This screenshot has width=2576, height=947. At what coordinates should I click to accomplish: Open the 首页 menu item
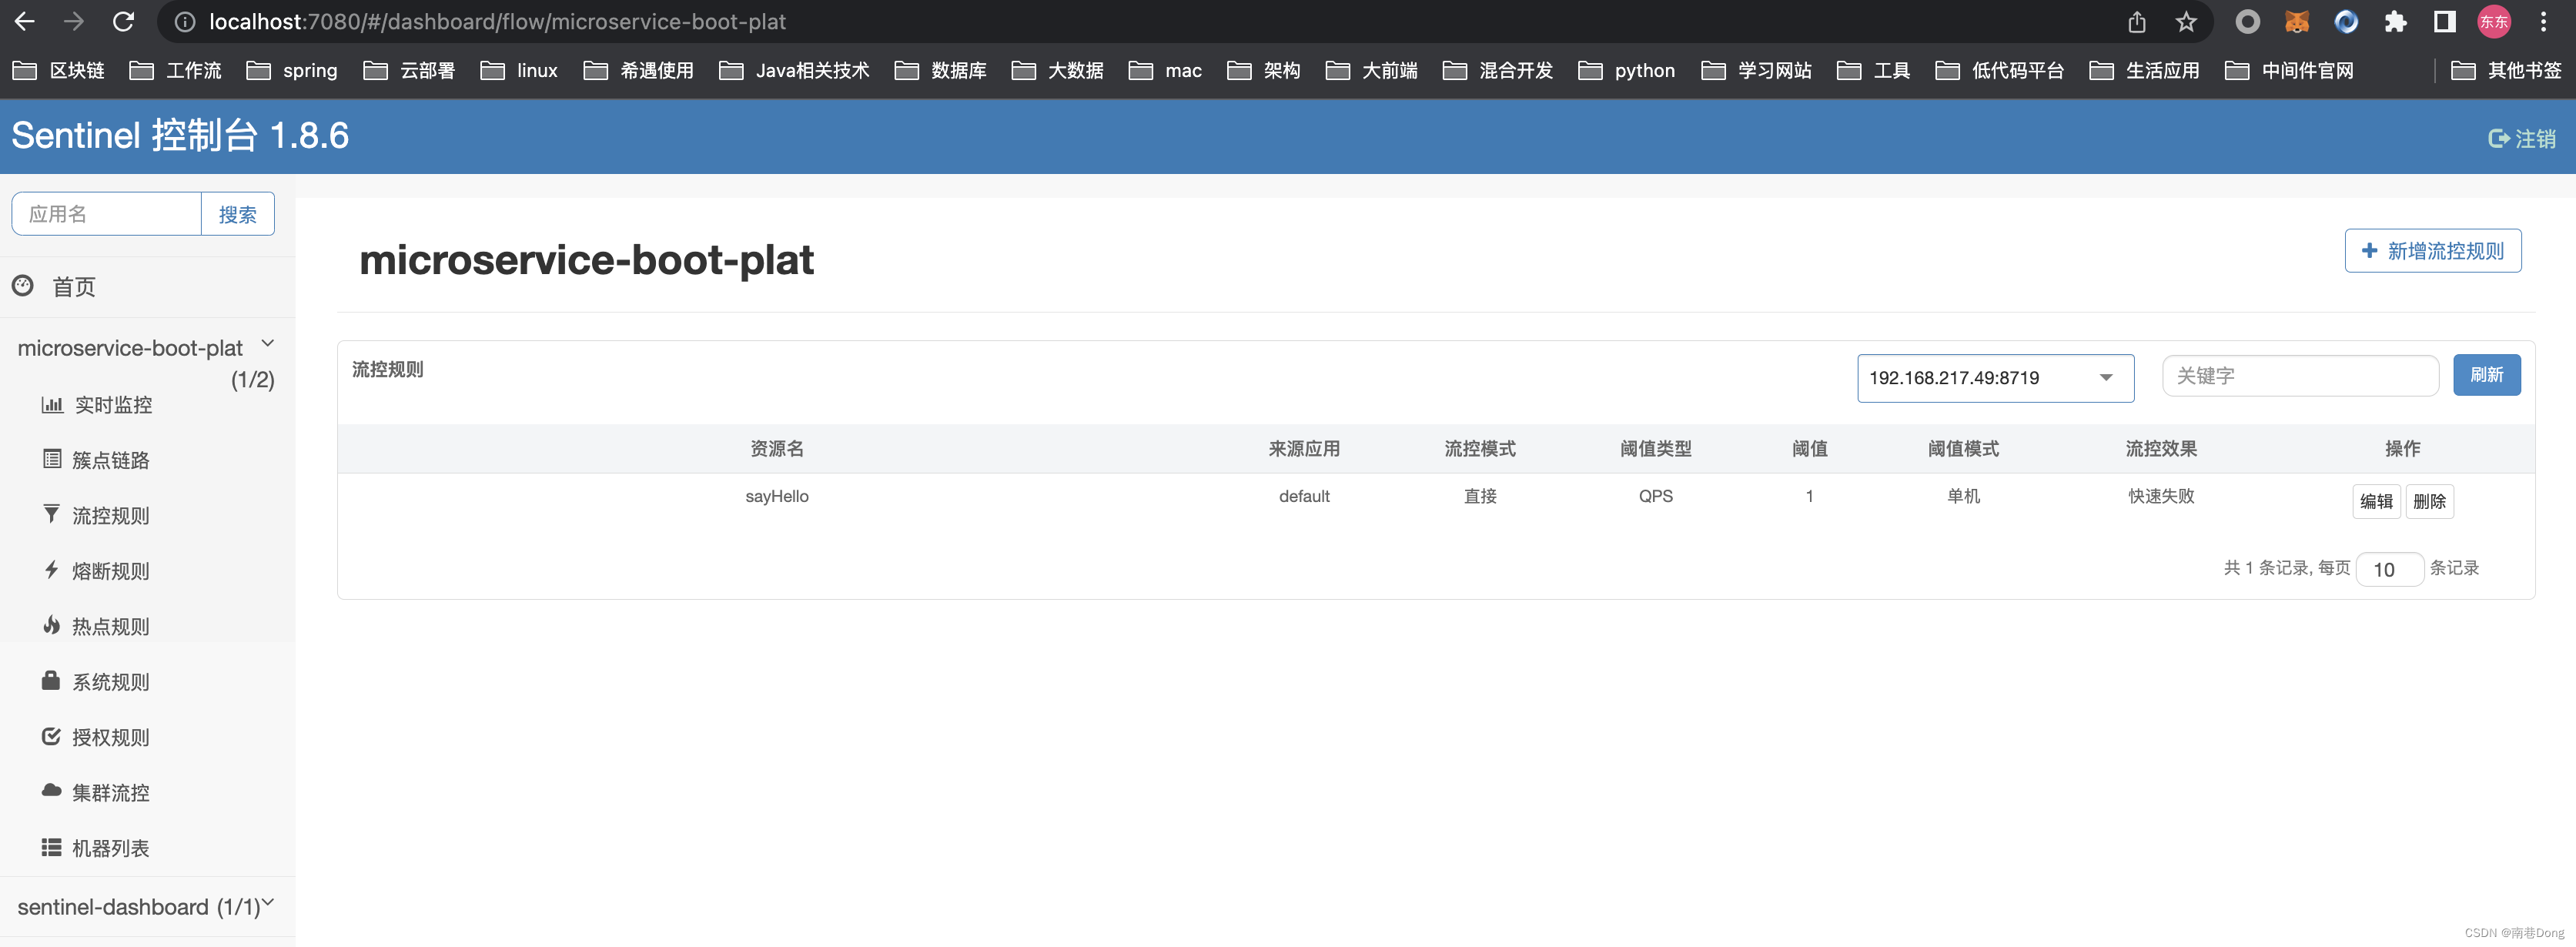(74, 287)
